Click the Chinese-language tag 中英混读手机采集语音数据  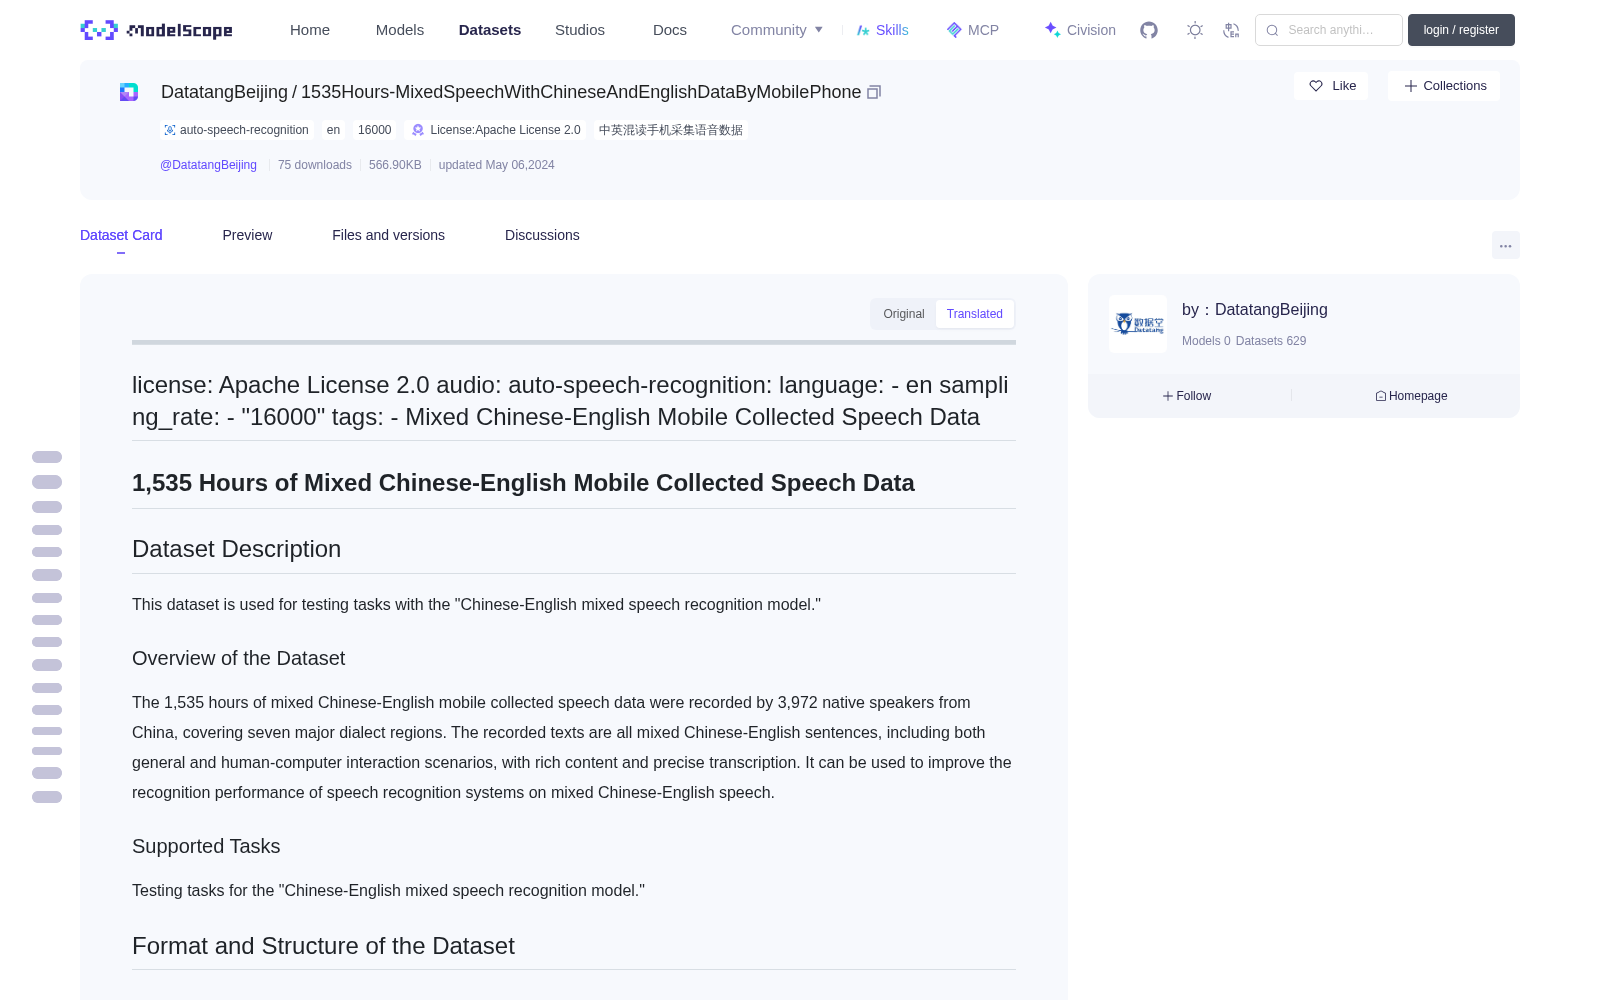coord(671,130)
